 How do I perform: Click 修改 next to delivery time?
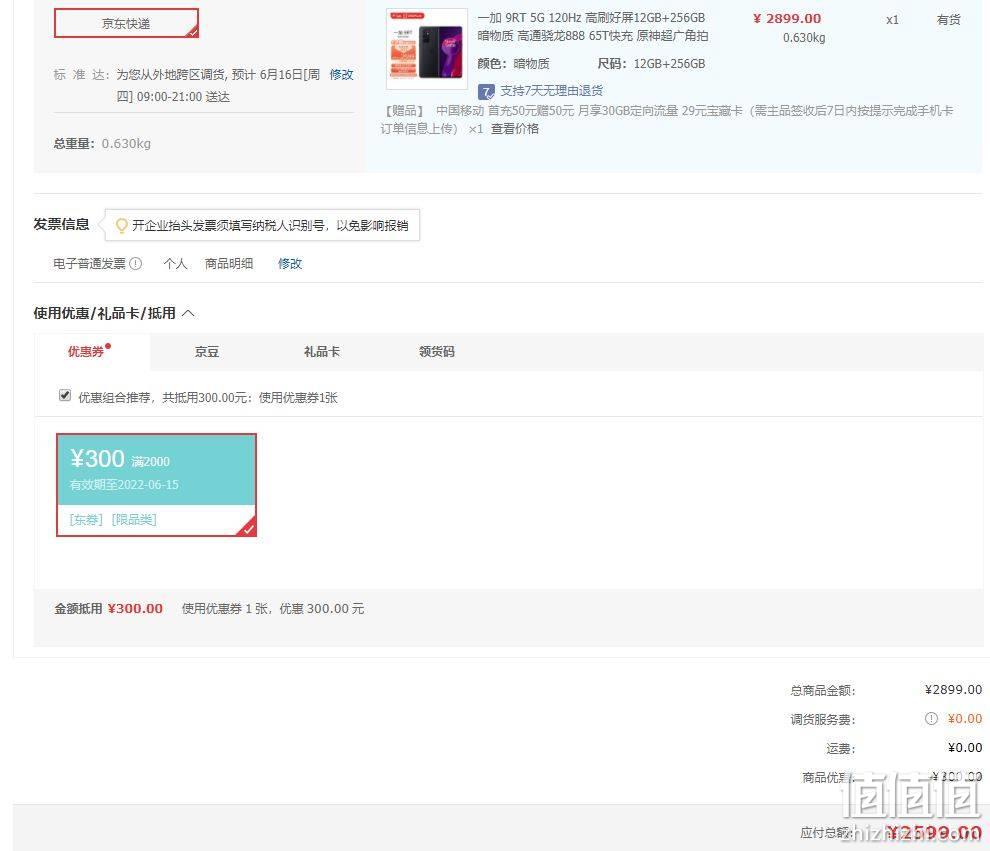pyautogui.click(x=342, y=74)
